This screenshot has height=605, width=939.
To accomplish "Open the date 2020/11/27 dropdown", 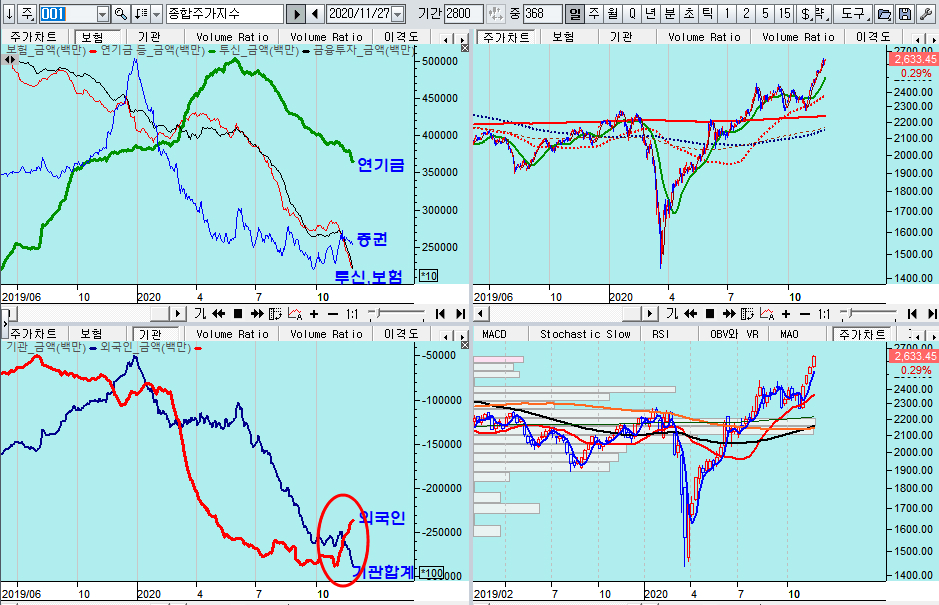I will coord(398,14).
